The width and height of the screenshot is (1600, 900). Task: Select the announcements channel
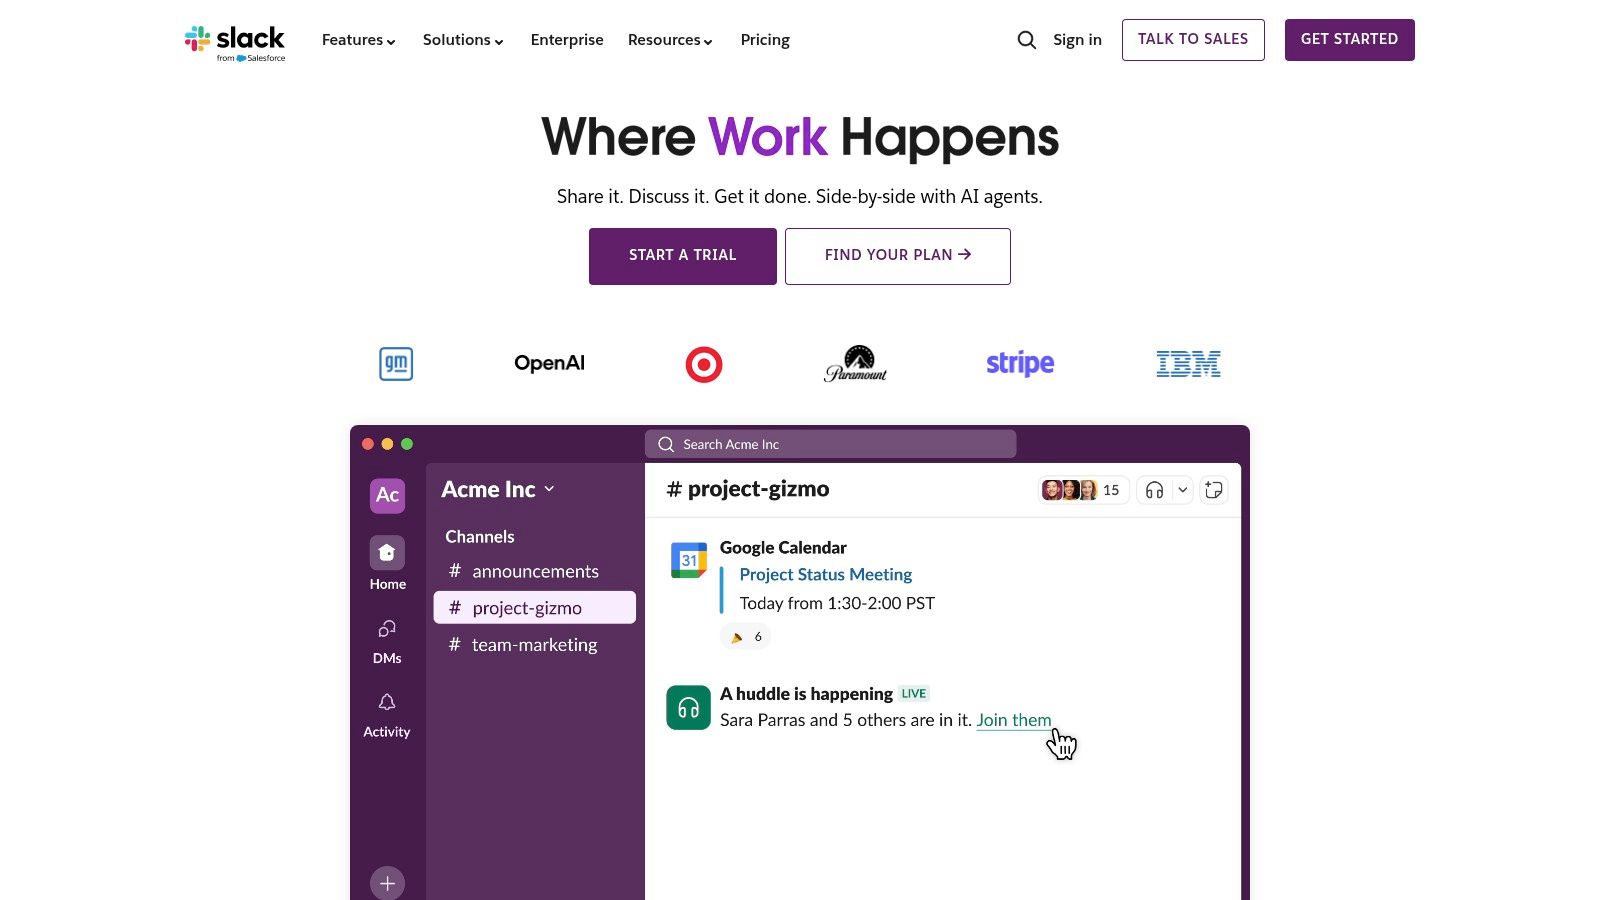535,571
